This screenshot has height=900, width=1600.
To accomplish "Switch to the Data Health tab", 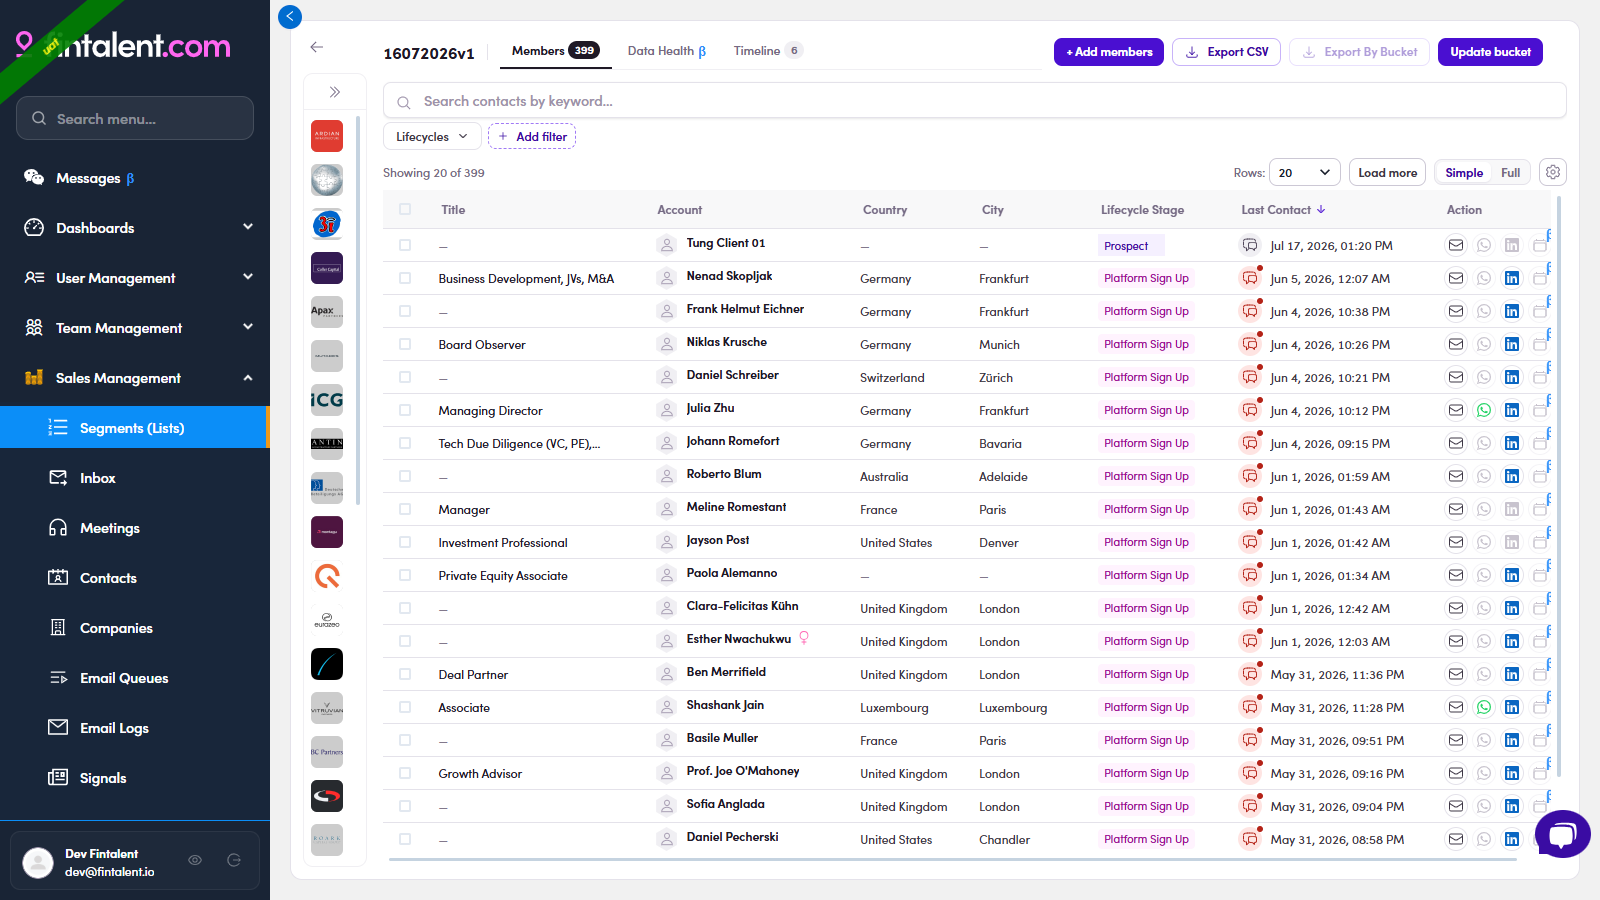I will [x=667, y=51].
